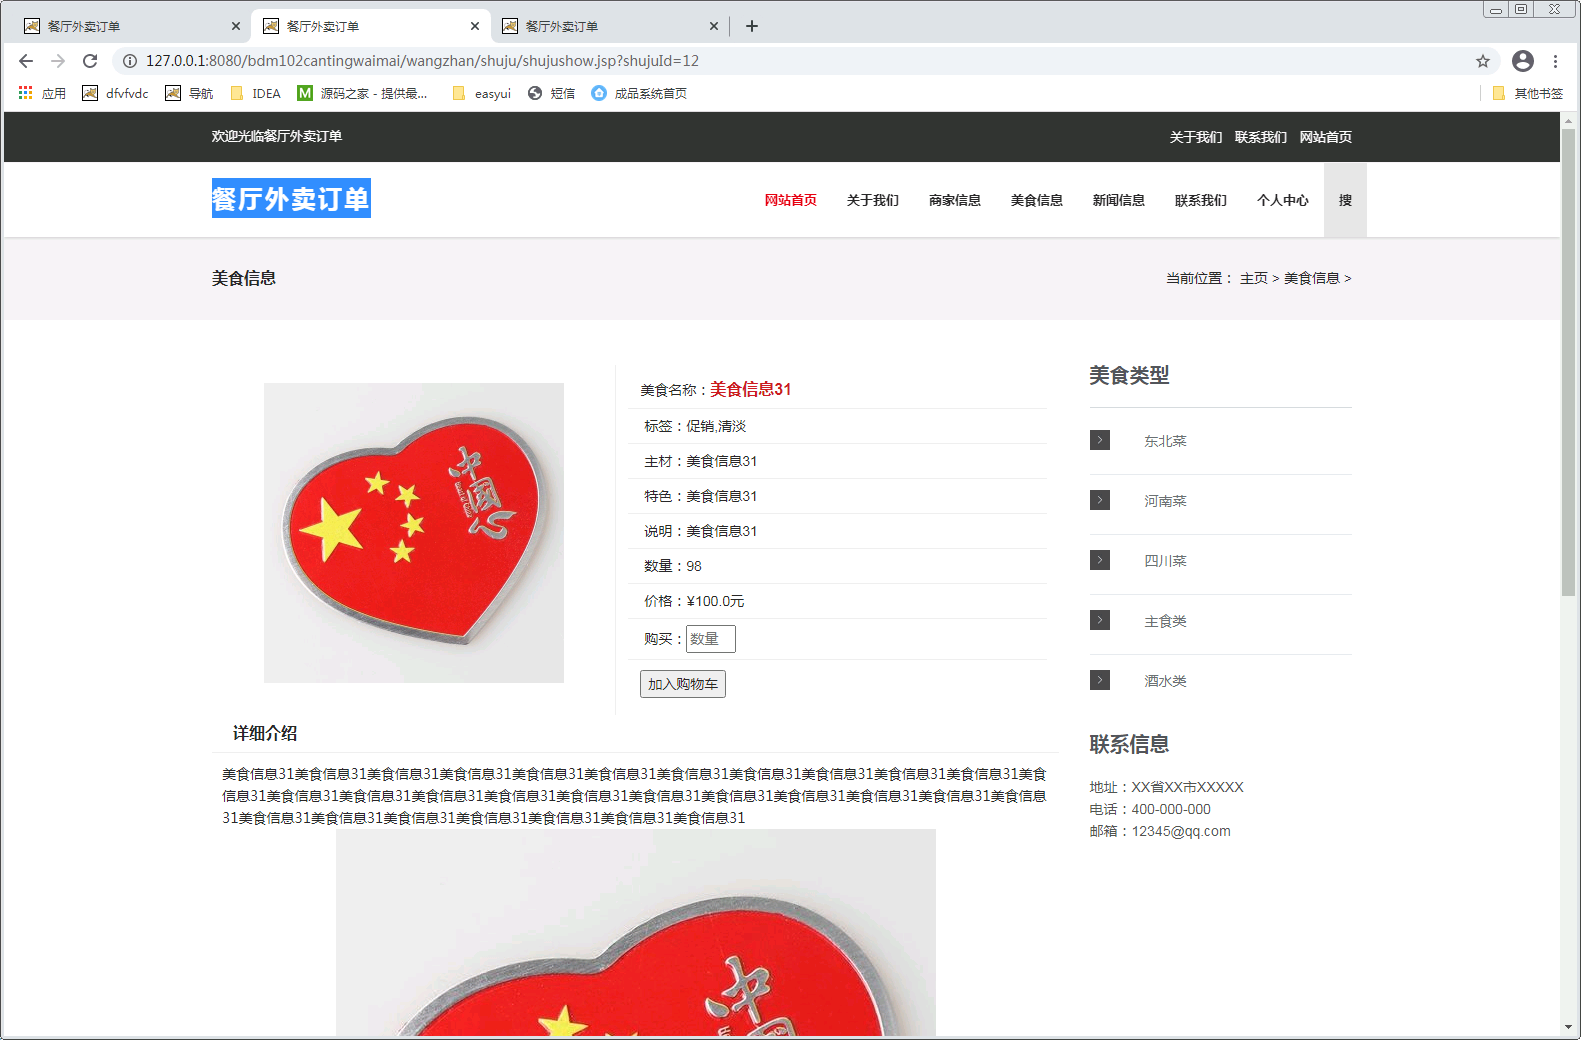This screenshot has width=1581, height=1040.
Task: Click the address bar URL
Action: 422,61
